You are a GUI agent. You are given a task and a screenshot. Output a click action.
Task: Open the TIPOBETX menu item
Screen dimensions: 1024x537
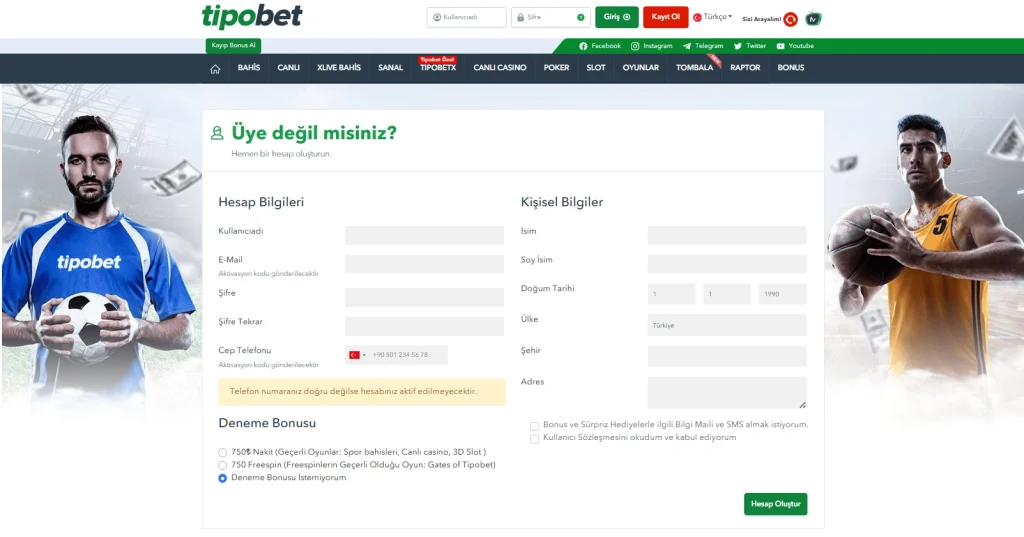point(438,68)
